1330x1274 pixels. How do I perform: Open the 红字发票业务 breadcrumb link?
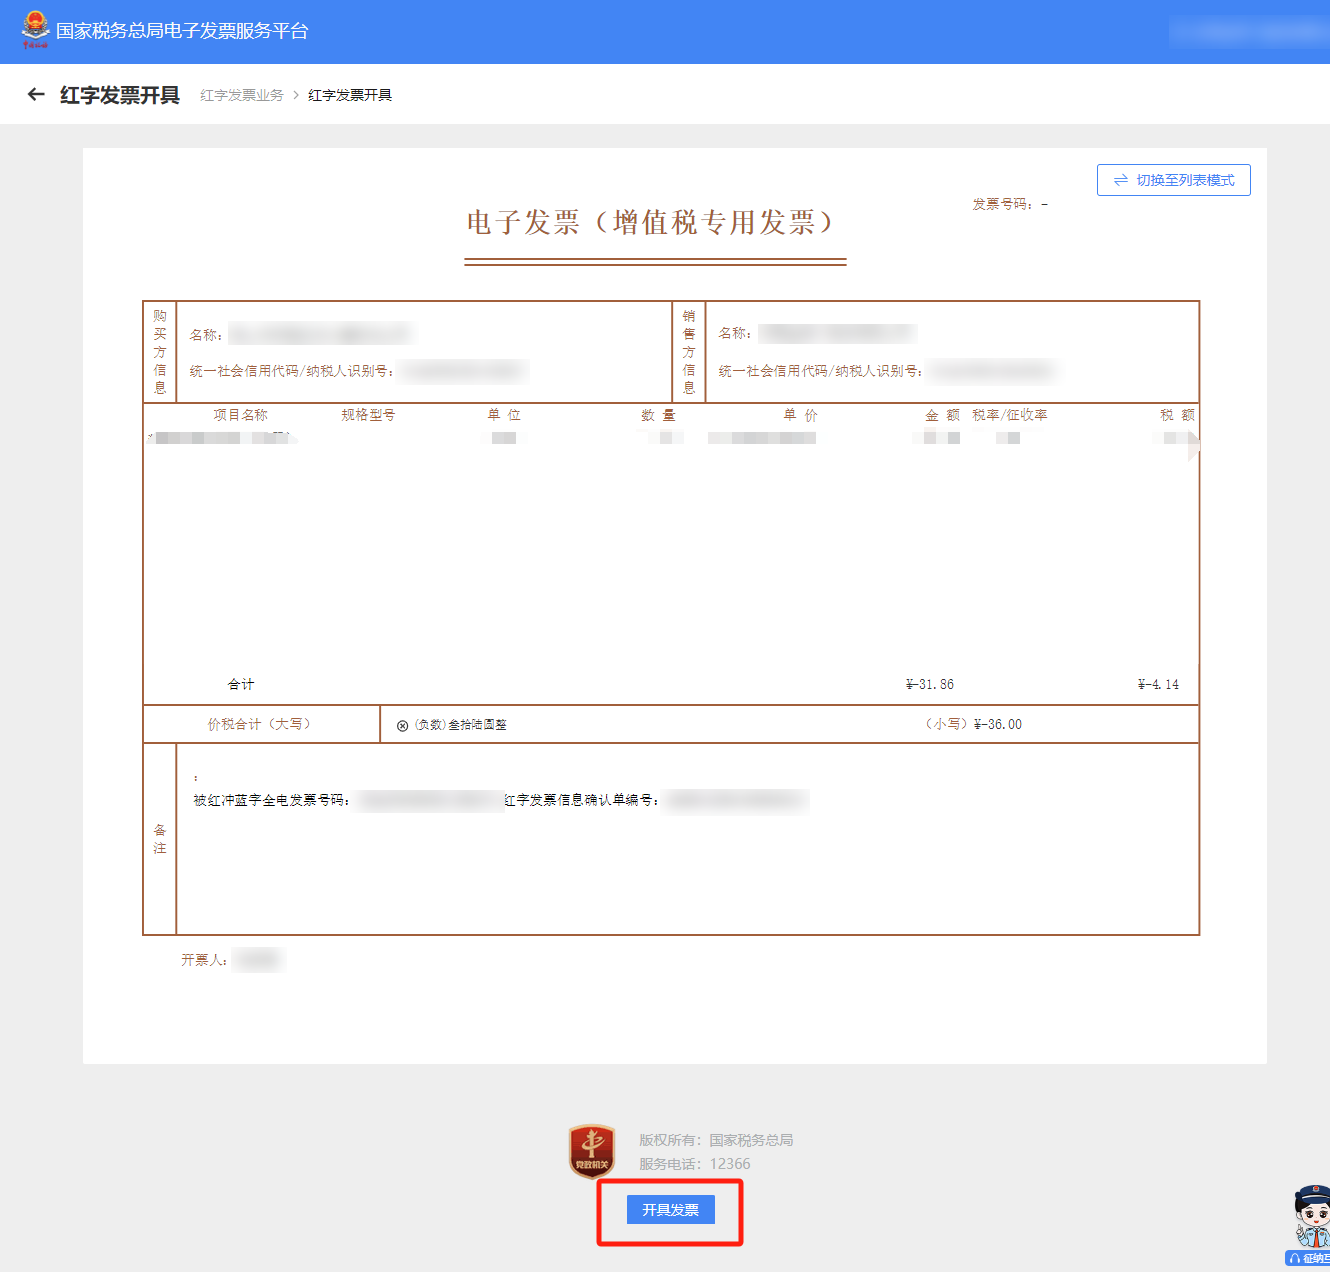coord(241,95)
